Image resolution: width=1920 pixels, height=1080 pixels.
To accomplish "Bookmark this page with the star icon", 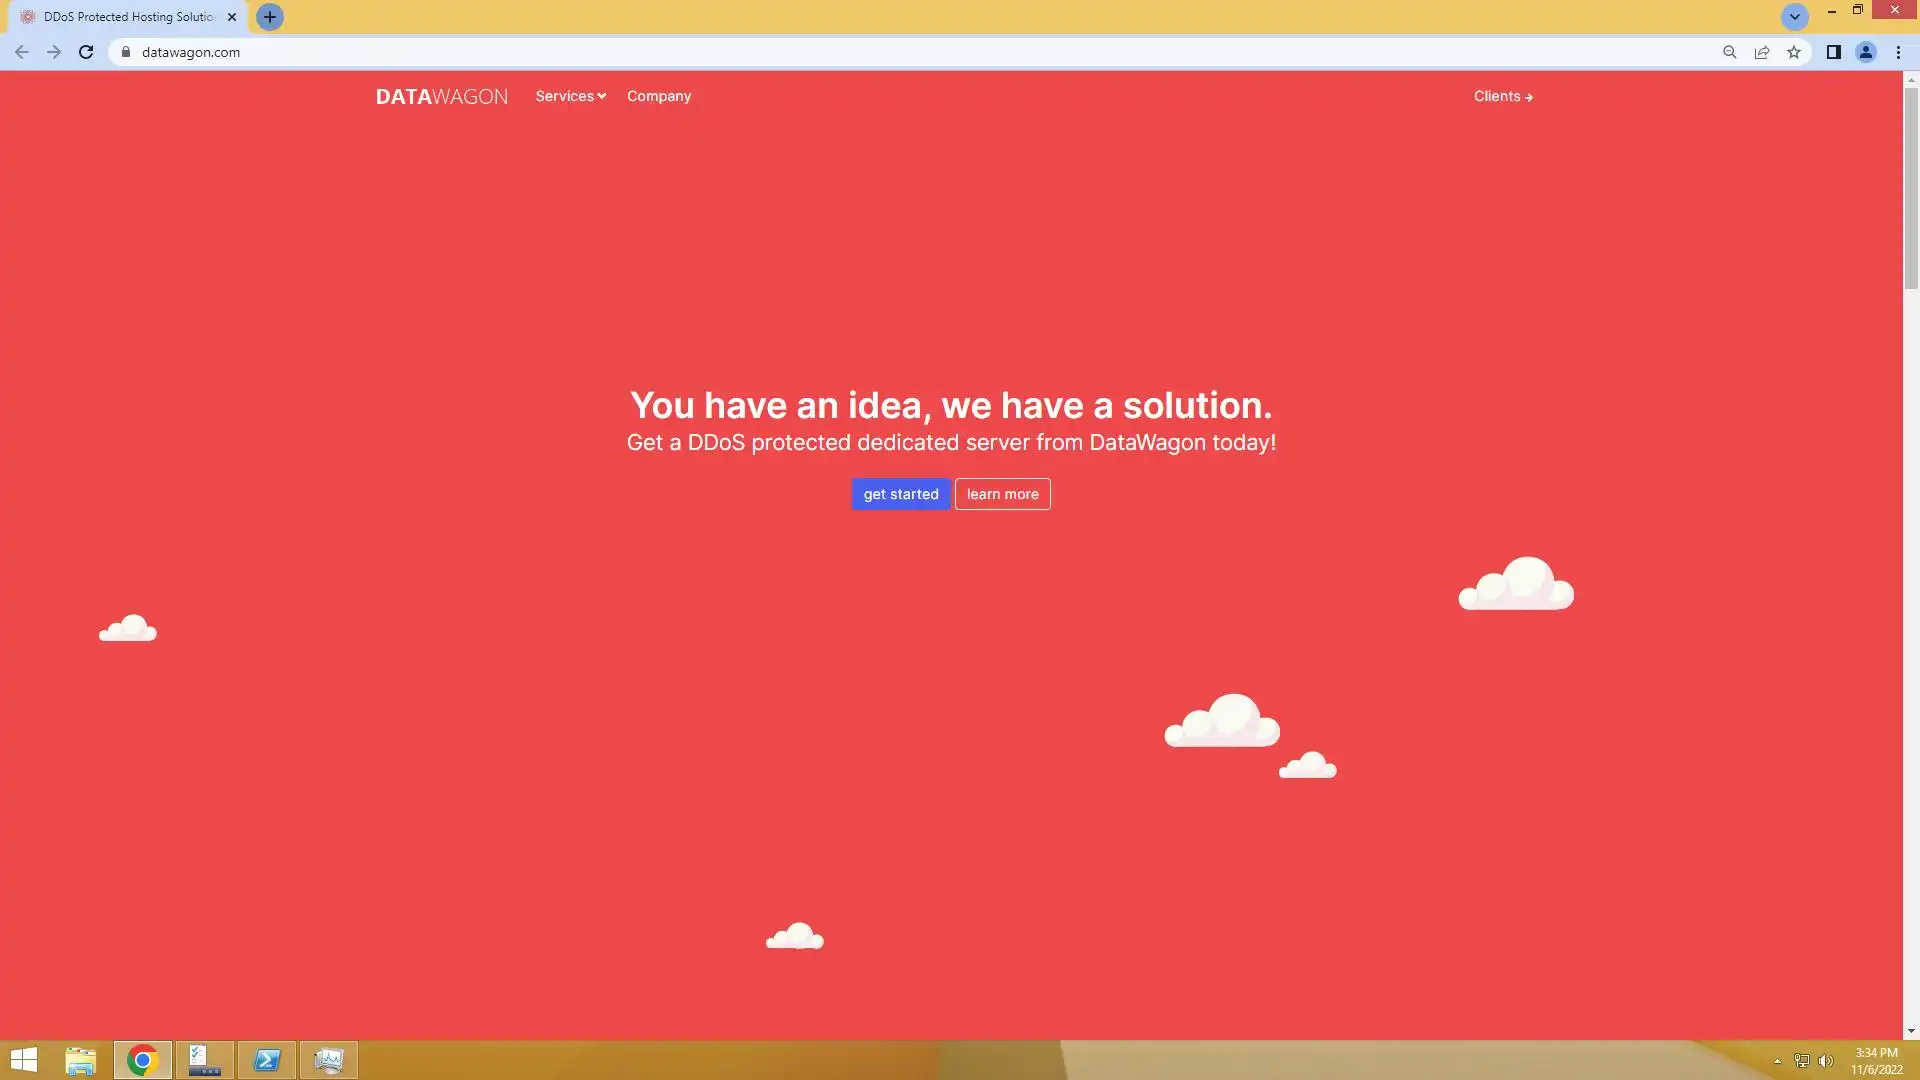I will click(x=1794, y=52).
